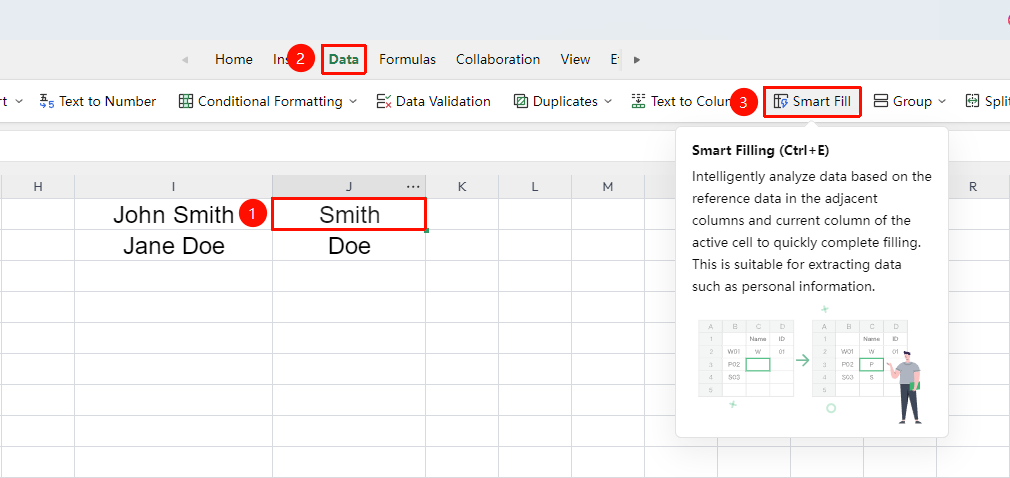Expand the Conditional Formatting dropdown arrow
The height and width of the screenshot is (478, 1010).
tap(352, 102)
